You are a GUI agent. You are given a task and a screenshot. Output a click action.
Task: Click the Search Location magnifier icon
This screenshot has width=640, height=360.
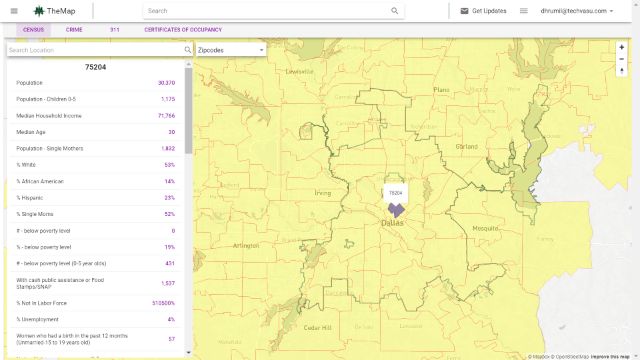(187, 50)
